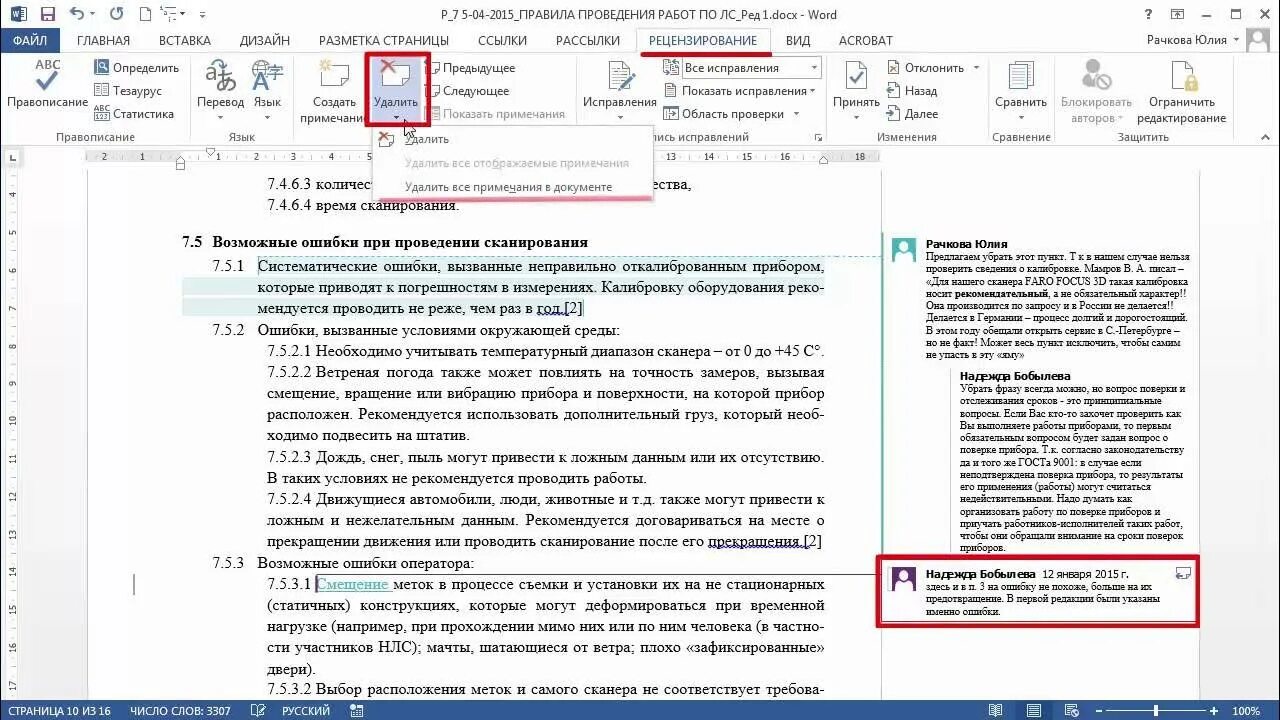The width and height of the screenshot is (1280, 720).
Task: Open Область проверки reviewing pane
Action: (x=732, y=114)
